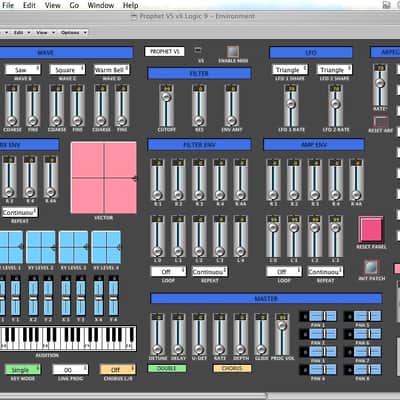Open the Window menu
Image resolution: width=400 pixels, height=400 pixels.
tap(101, 5)
